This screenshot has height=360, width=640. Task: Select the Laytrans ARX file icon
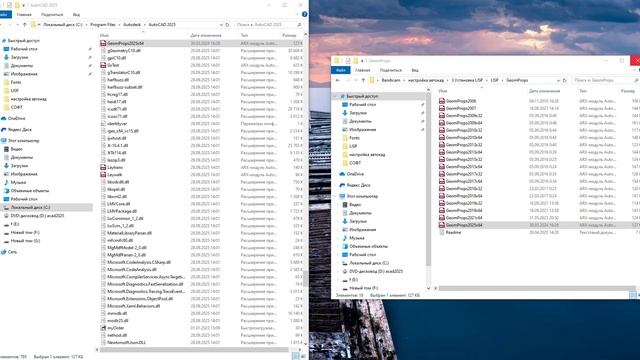coord(103,167)
